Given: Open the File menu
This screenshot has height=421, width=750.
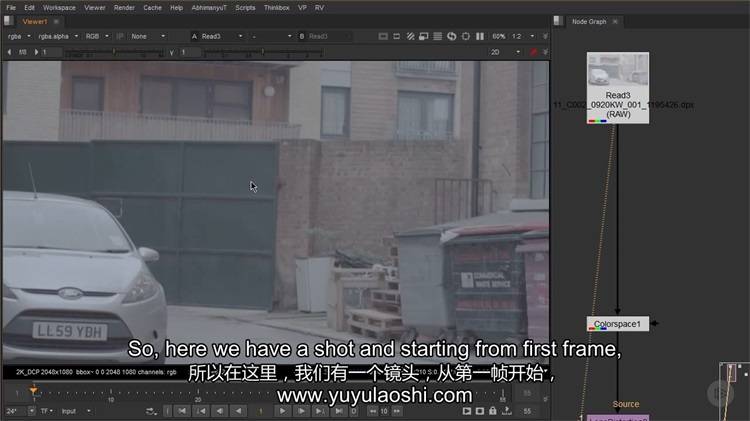Looking at the screenshot, I should click(x=11, y=8).
